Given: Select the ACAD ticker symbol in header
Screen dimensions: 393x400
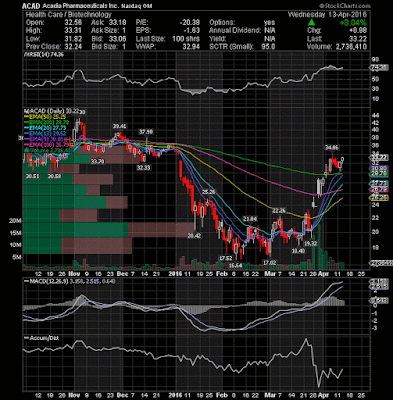Looking at the screenshot, I should (x=31, y=6).
